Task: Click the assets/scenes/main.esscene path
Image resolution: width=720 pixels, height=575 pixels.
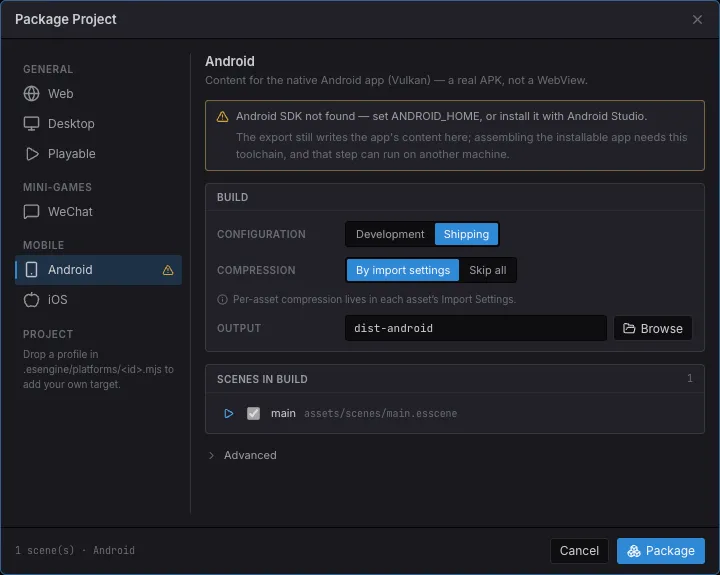Action: coord(380,413)
